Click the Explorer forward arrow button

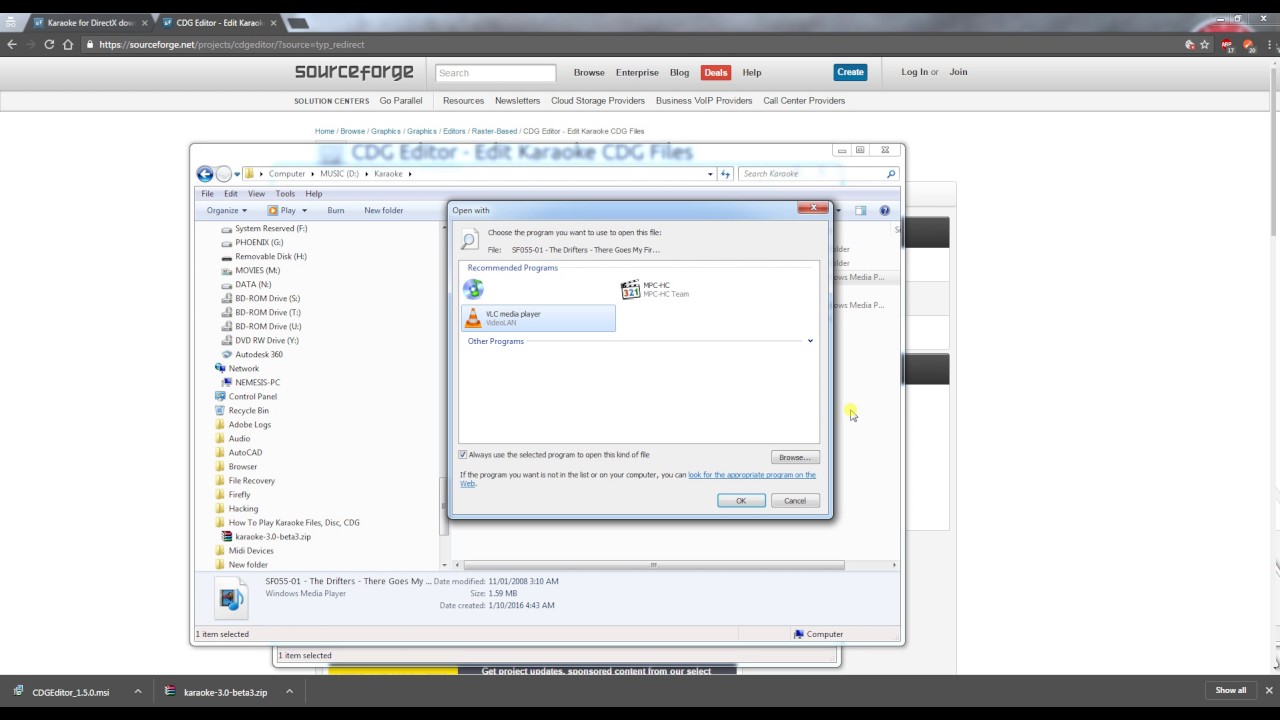tap(224, 174)
